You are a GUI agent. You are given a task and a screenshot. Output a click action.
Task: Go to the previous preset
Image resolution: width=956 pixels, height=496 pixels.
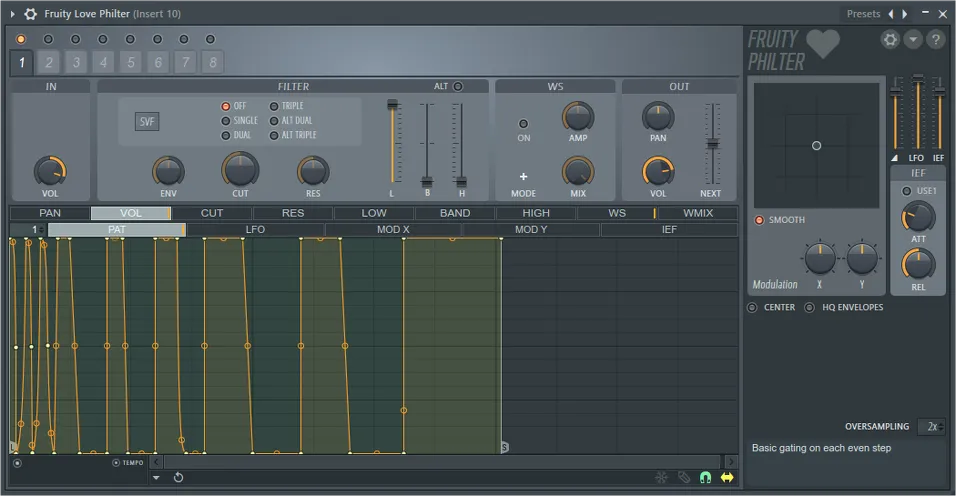coord(891,13)
